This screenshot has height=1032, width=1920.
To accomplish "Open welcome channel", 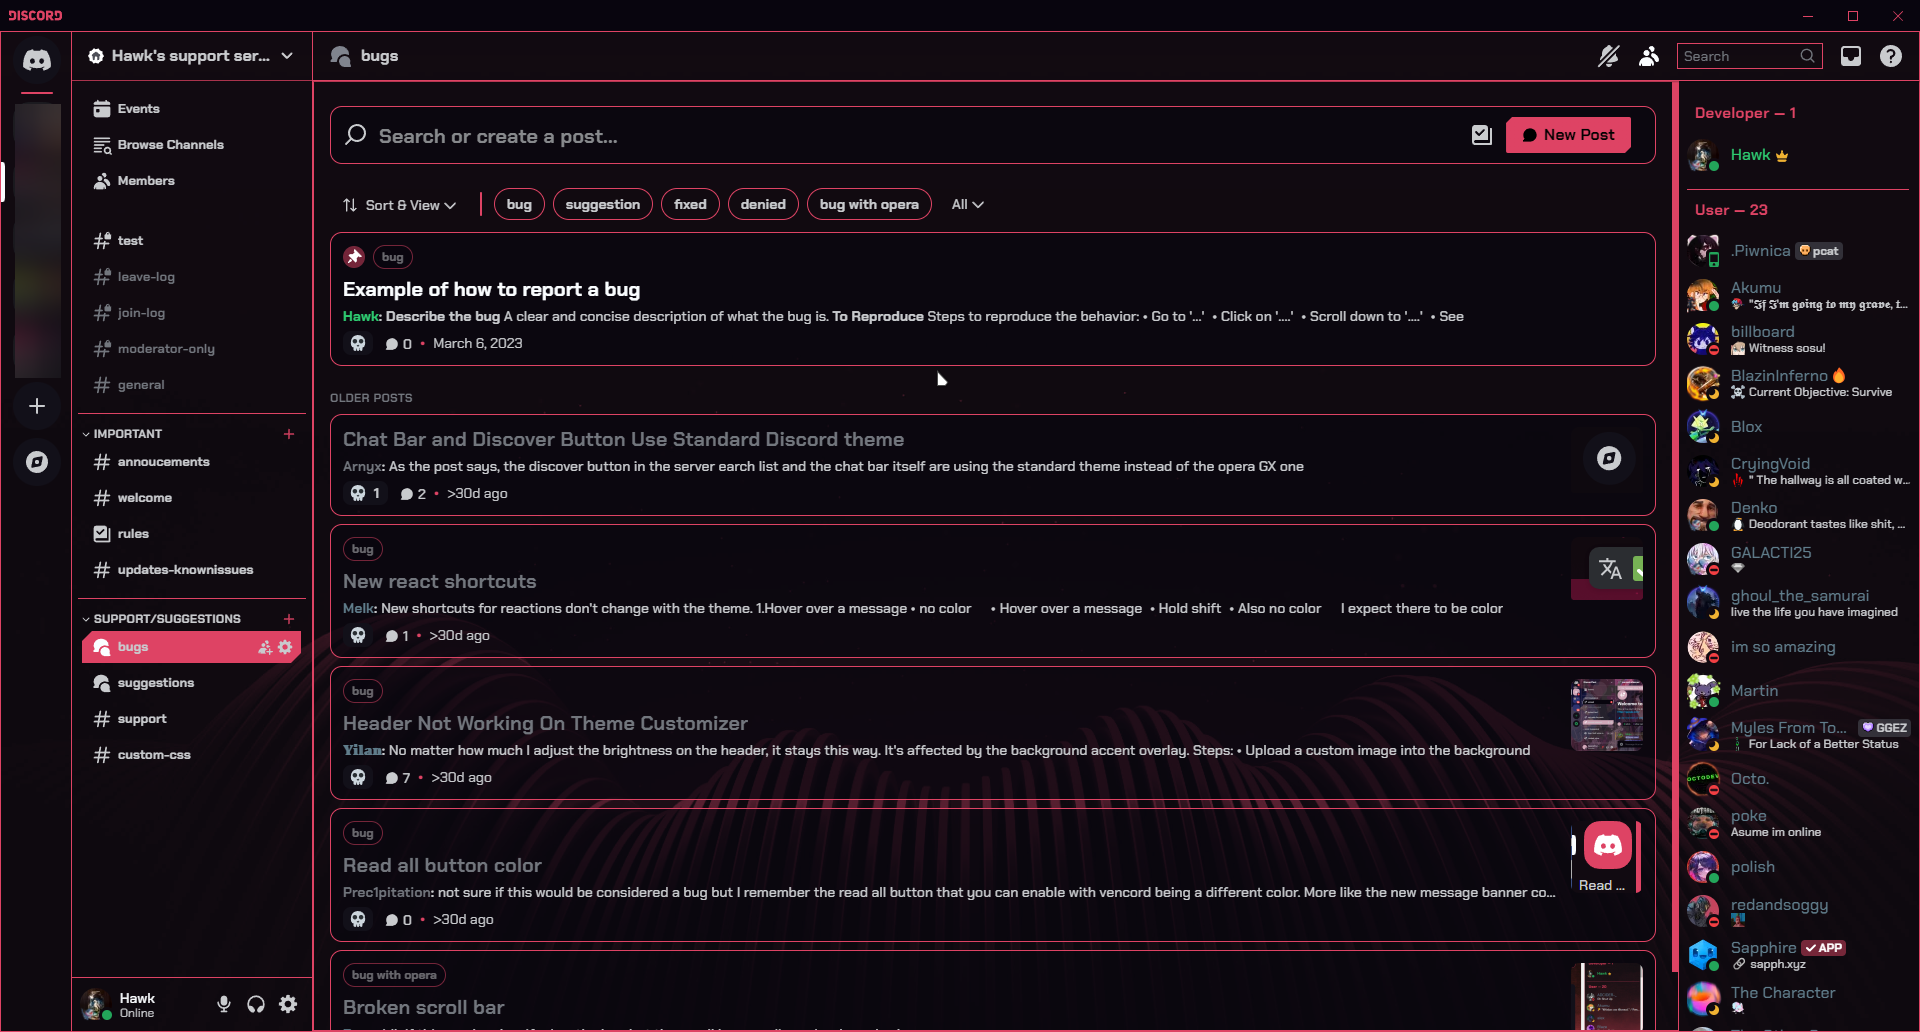I will coord(192,498).
